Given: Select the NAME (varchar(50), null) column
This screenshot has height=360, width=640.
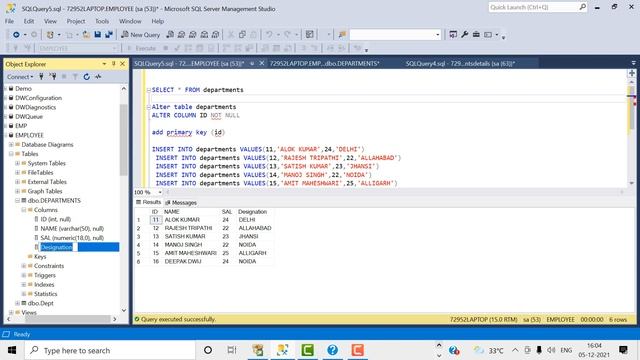Looking at the screenshot, I should coord(72,229).
